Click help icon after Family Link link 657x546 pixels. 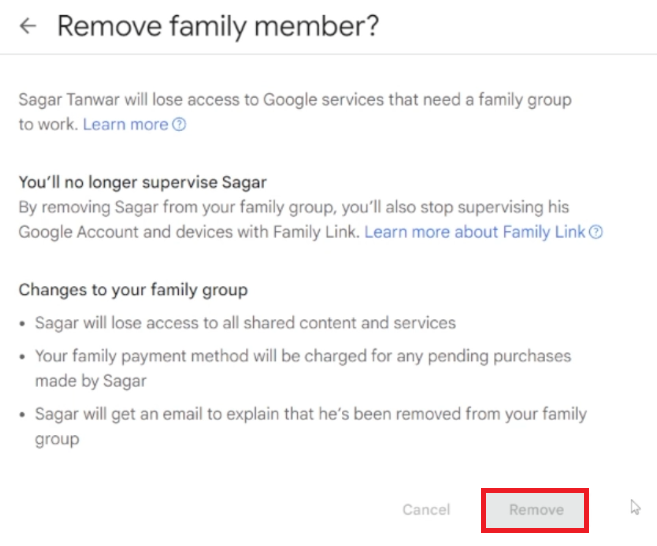(596, 232)
